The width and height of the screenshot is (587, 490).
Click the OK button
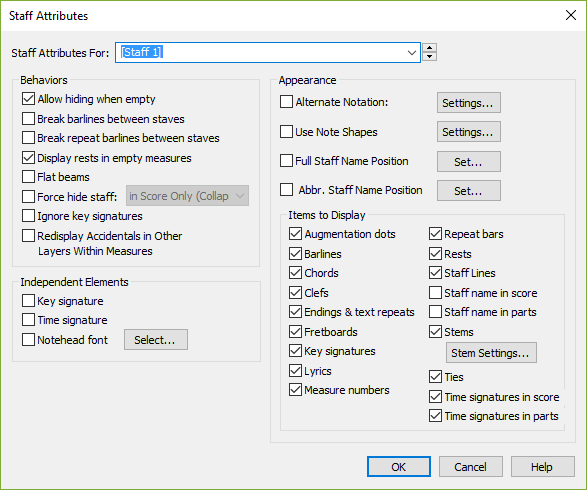click(x=399, y=466)
